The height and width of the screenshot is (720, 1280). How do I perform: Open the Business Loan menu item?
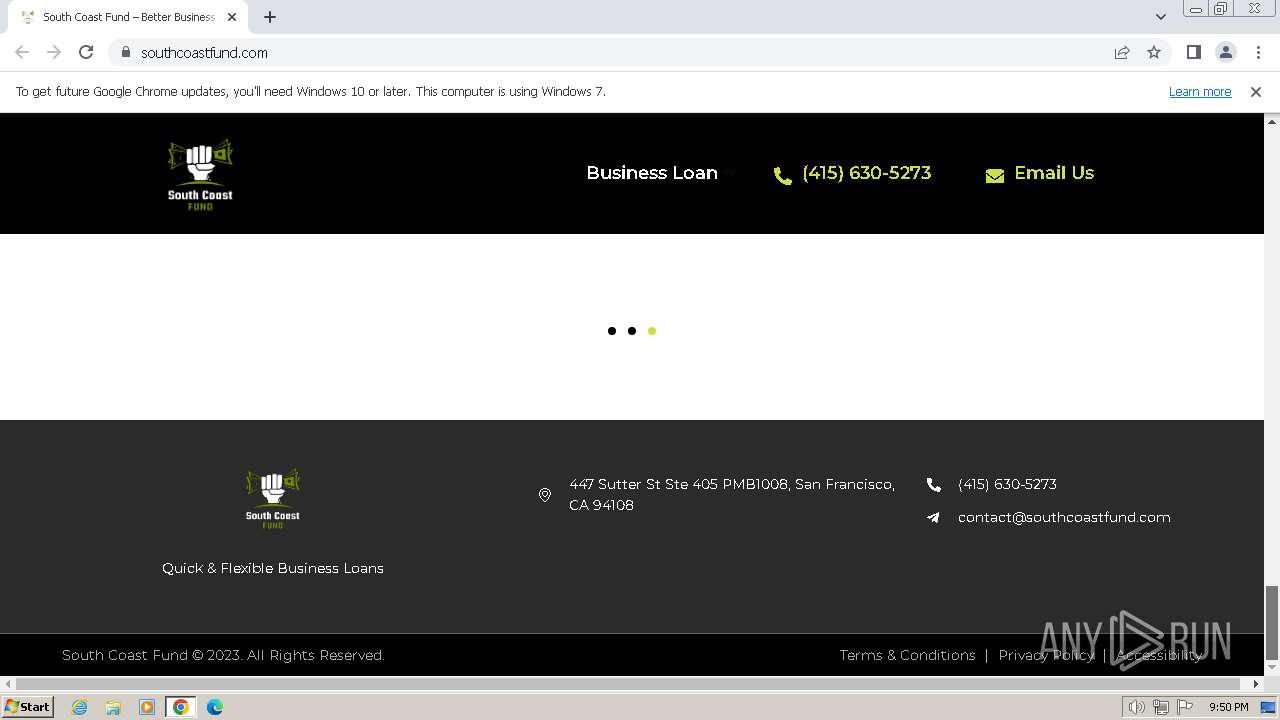tap(652, 173)
